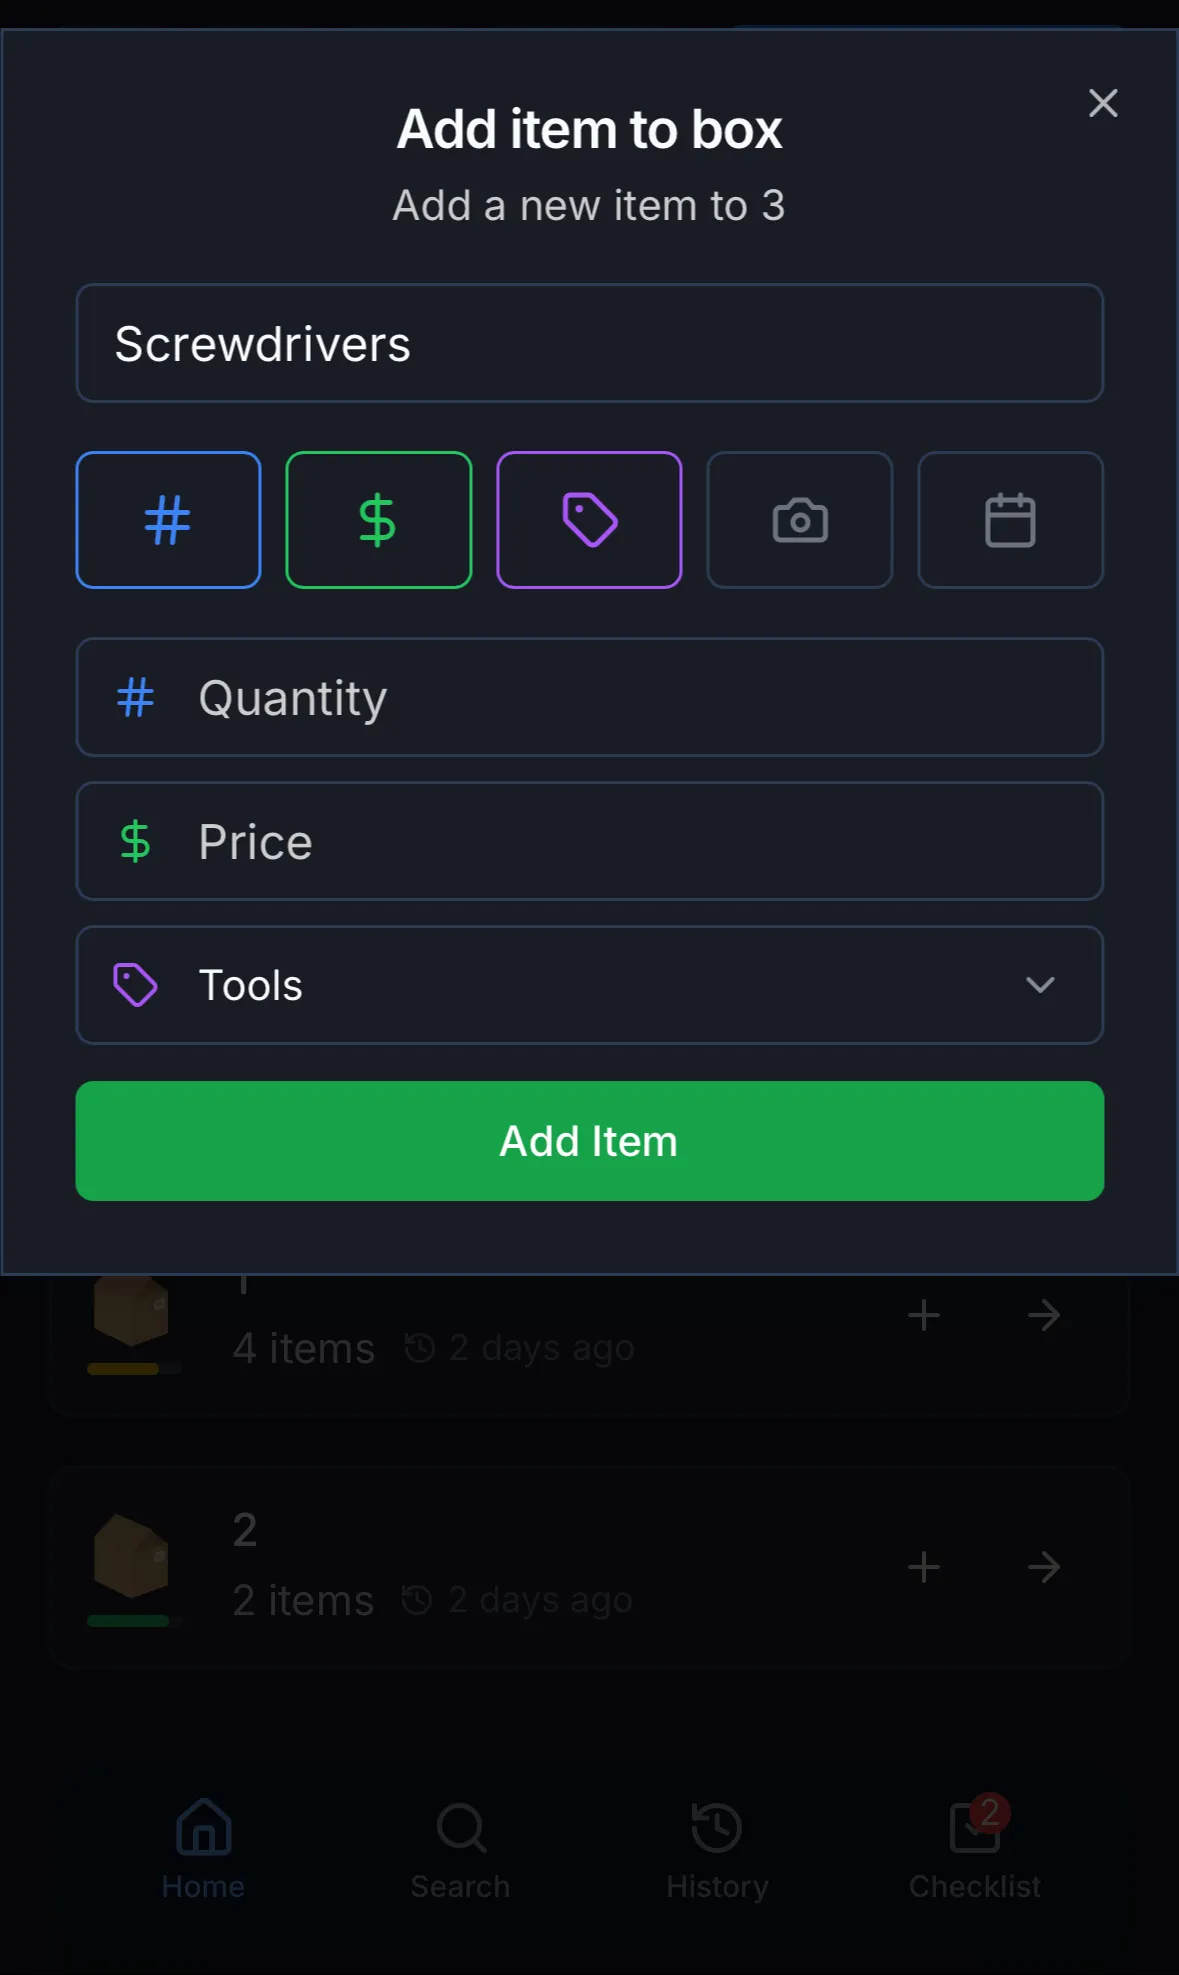Toggle the price dollar field button

(378, 520)
